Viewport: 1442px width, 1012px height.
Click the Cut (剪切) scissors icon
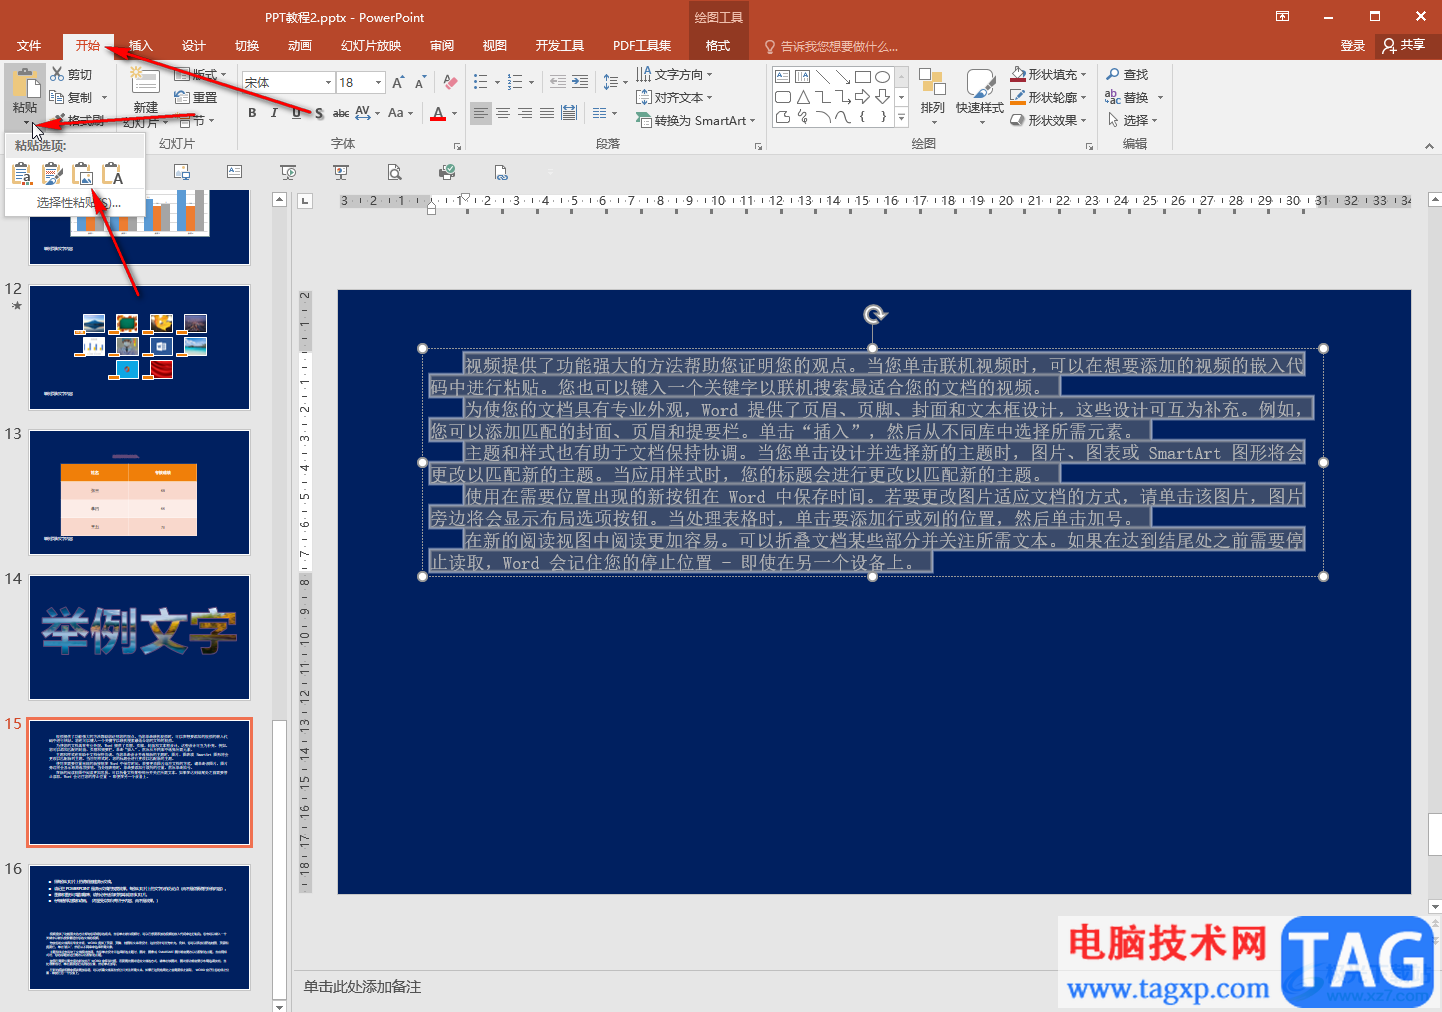(57, 74)
